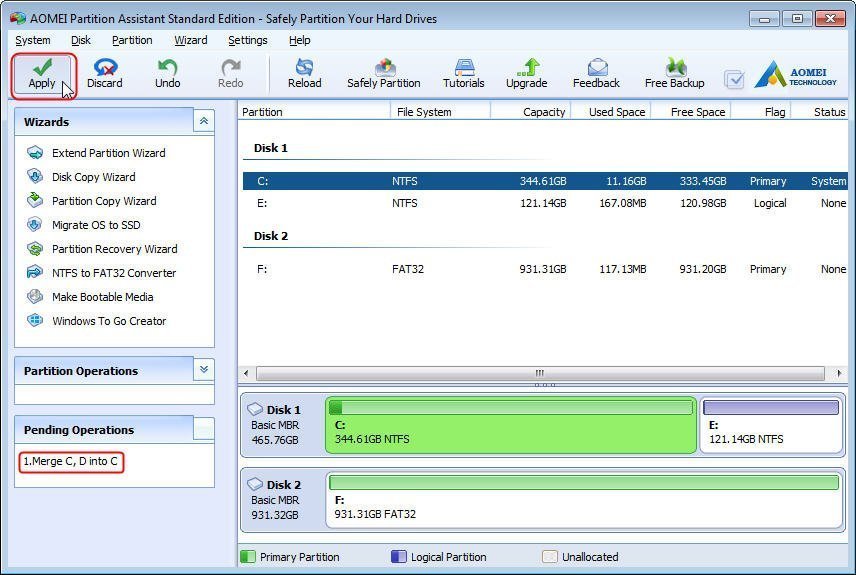Click the Unallocated legend swatch
Image resolution: width=856 pixels, height=575 pixels.
[x=550, y=556]
